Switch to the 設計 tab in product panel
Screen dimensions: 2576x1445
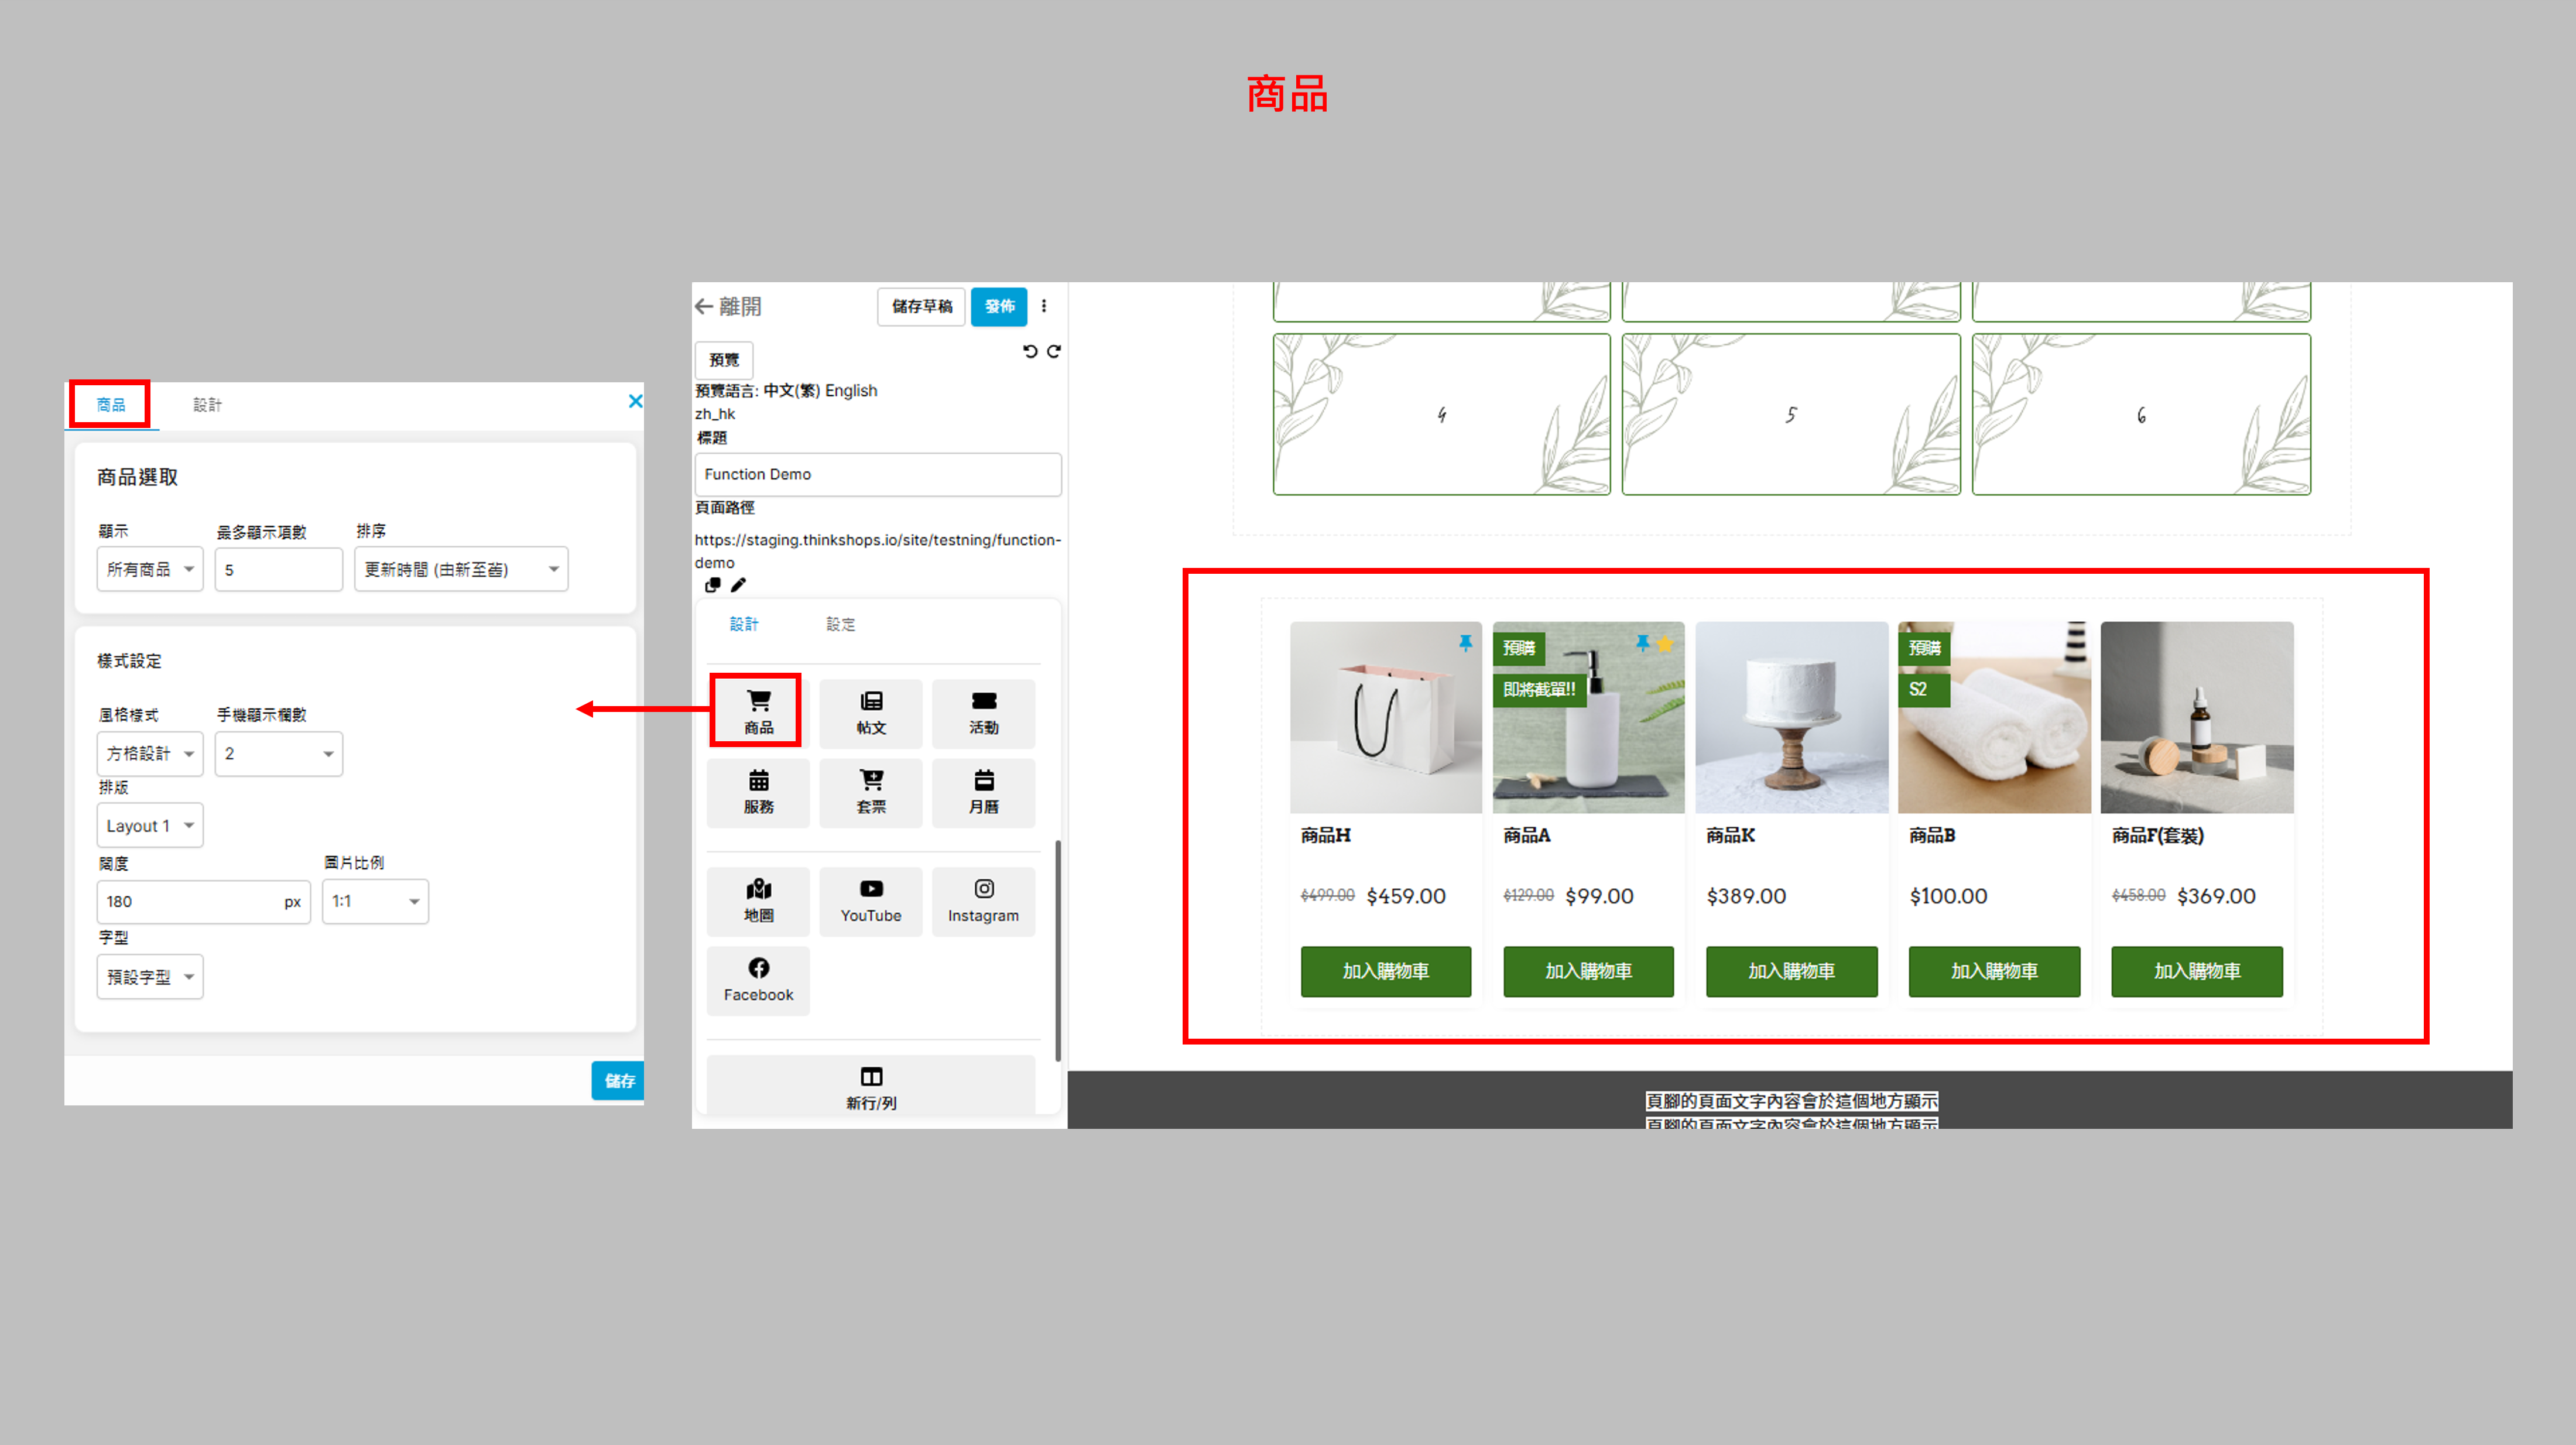[x=207, y=405]
